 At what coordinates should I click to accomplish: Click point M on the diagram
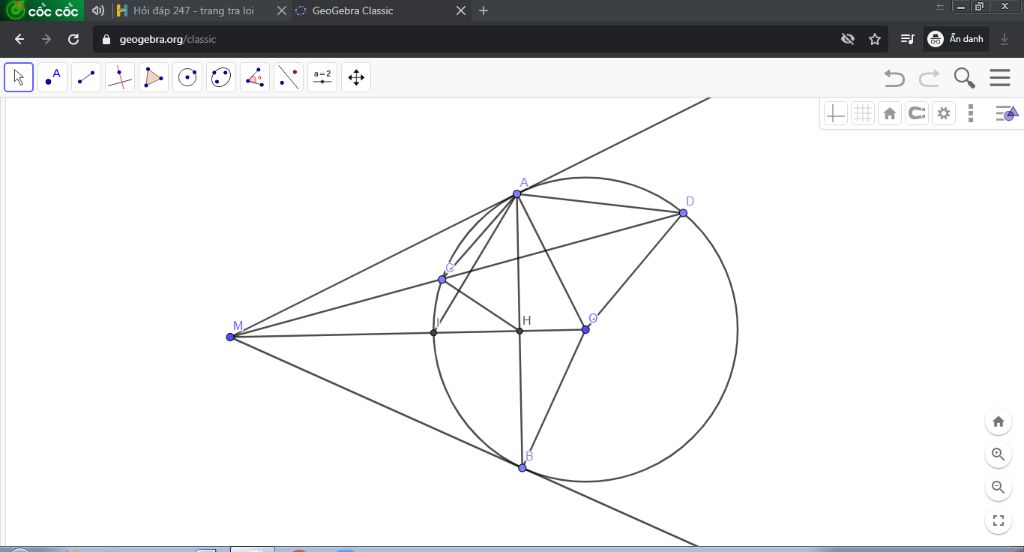pos(230,337)
